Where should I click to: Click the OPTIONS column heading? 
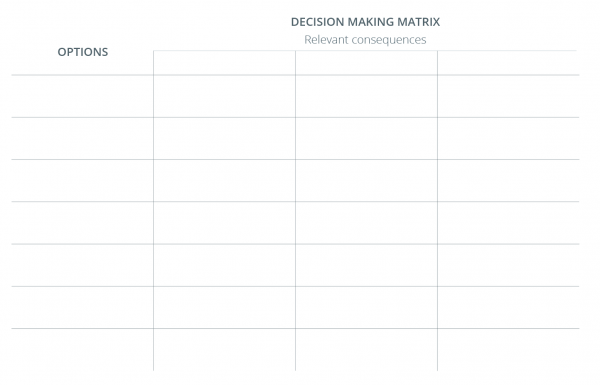[x=83, y=52]
